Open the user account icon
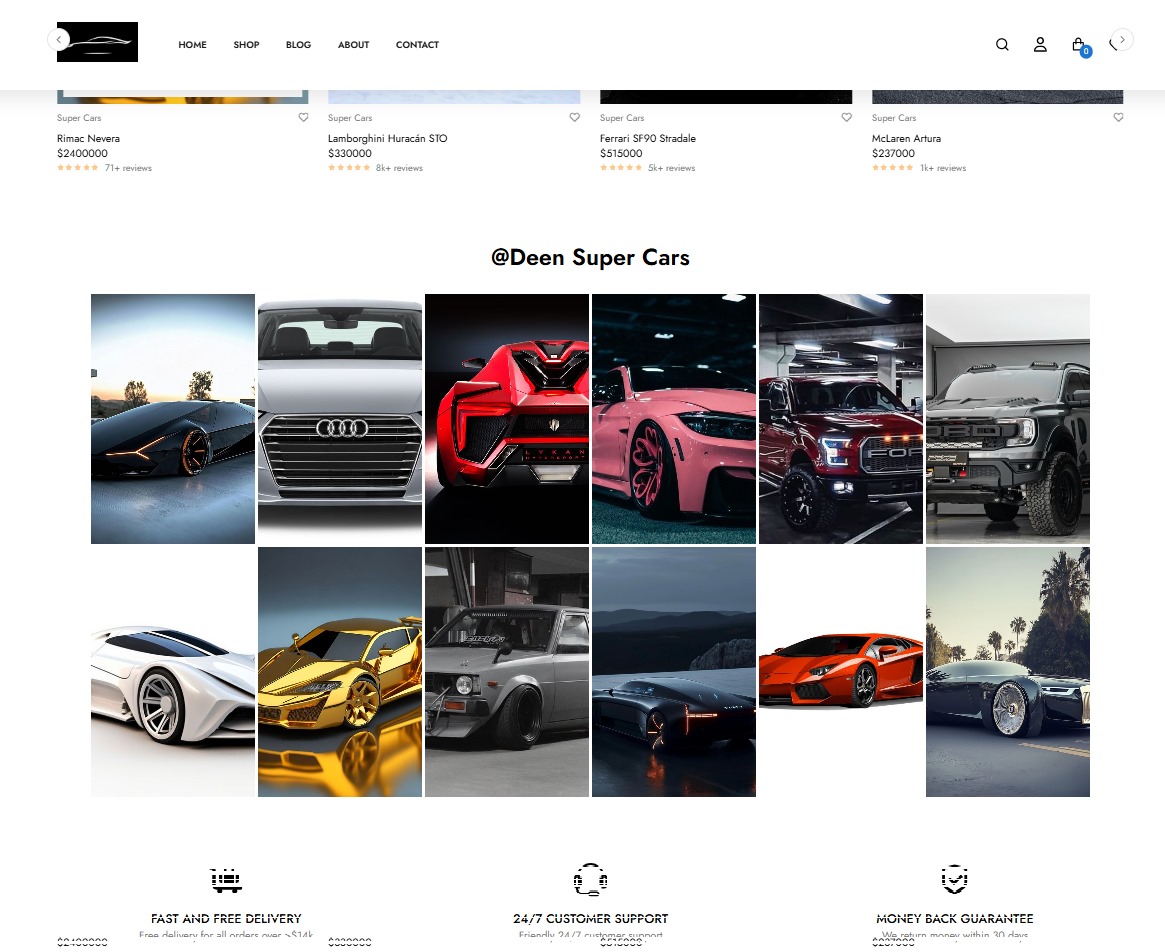The height and width of the screenshot is (952, 1165). pos(1040,45)
